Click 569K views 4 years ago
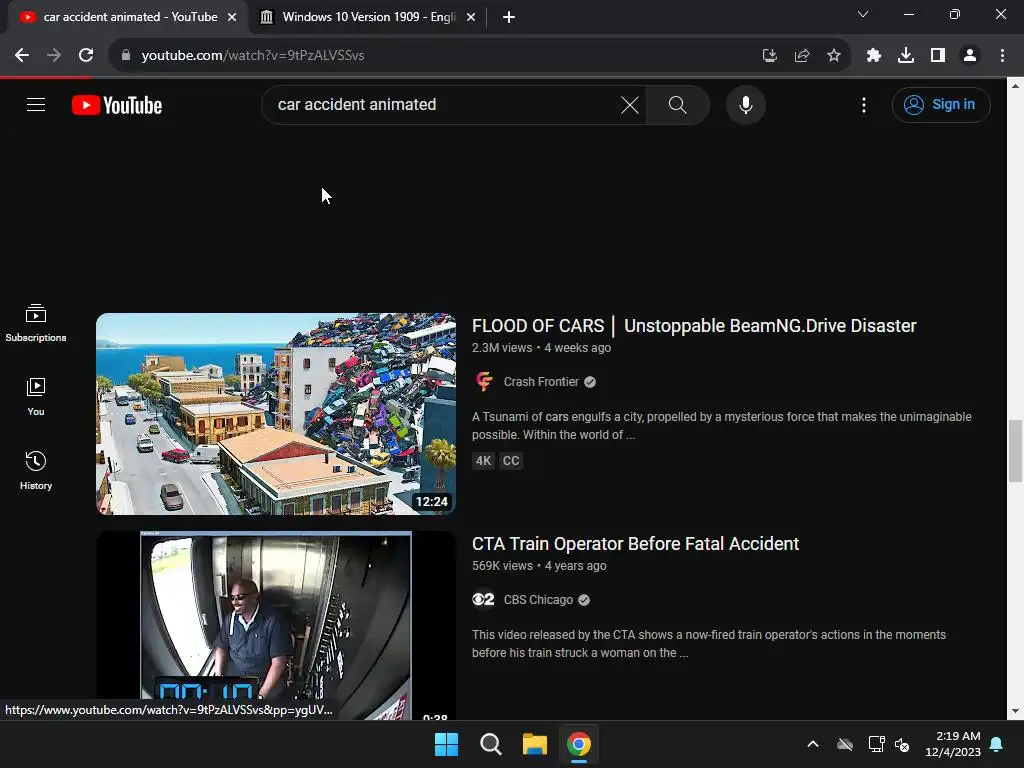The image size is (1024, 768). (539, 566)
